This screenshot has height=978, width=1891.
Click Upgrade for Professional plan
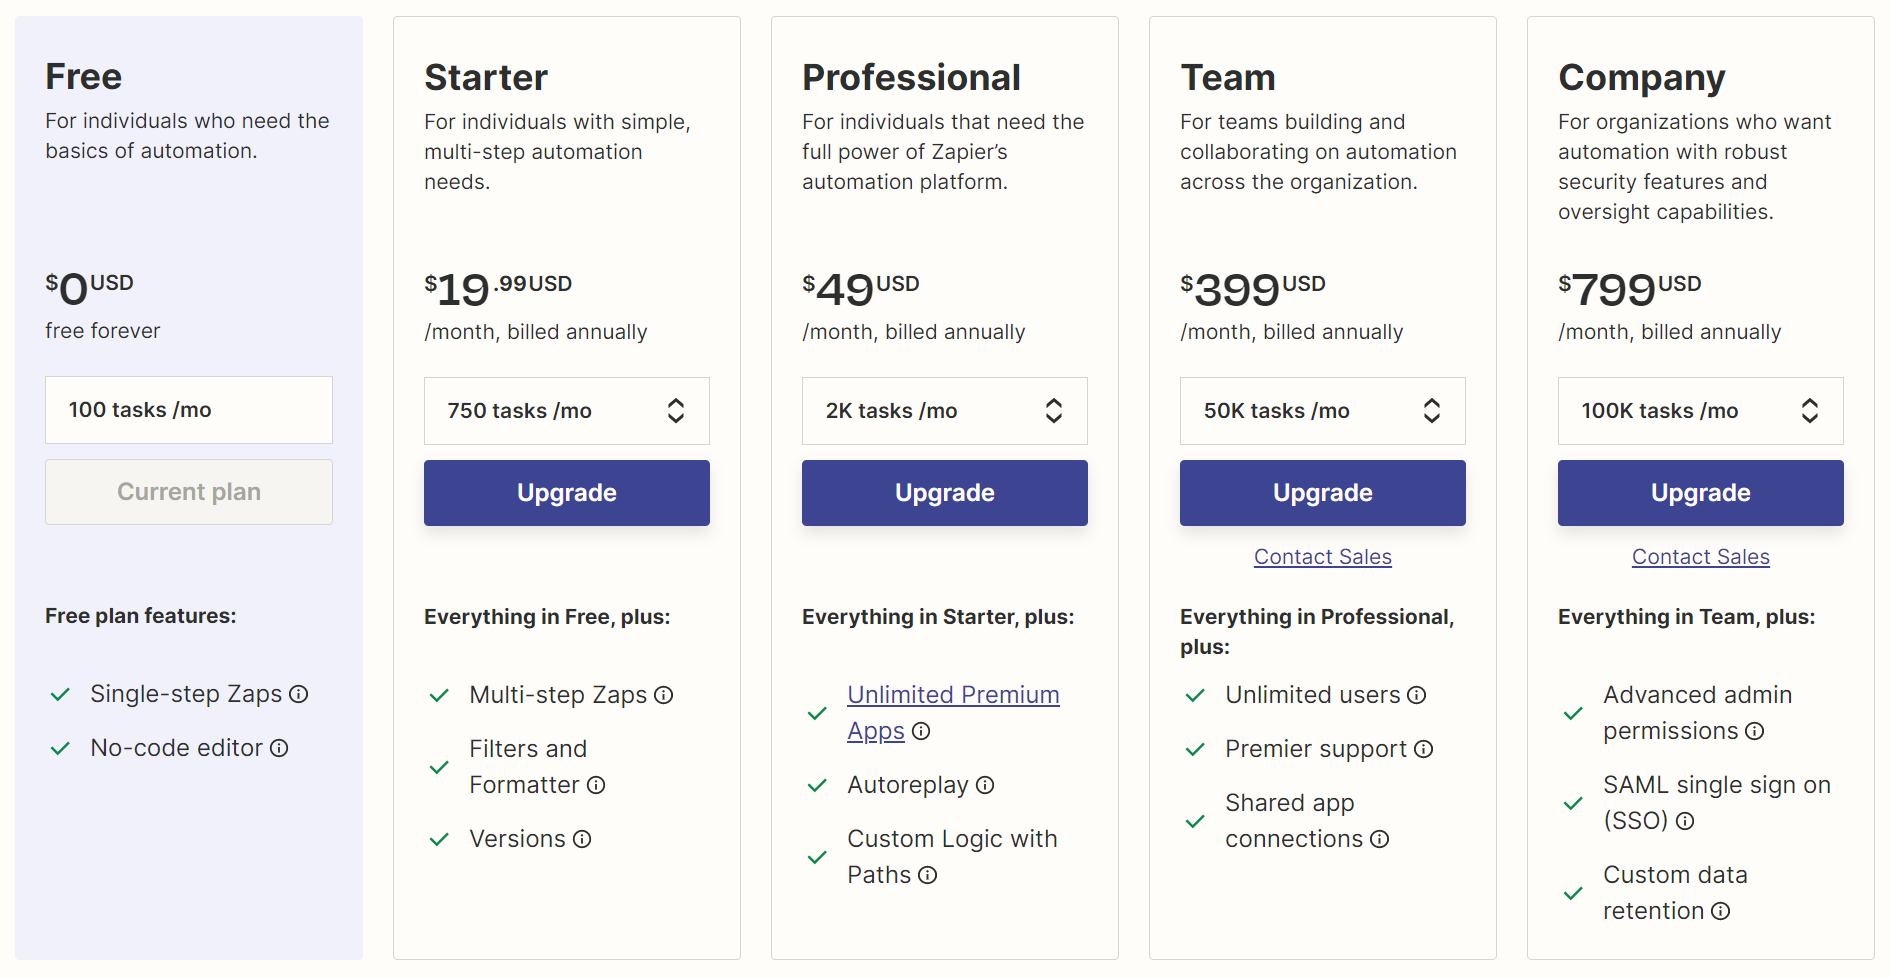point(945,493)
